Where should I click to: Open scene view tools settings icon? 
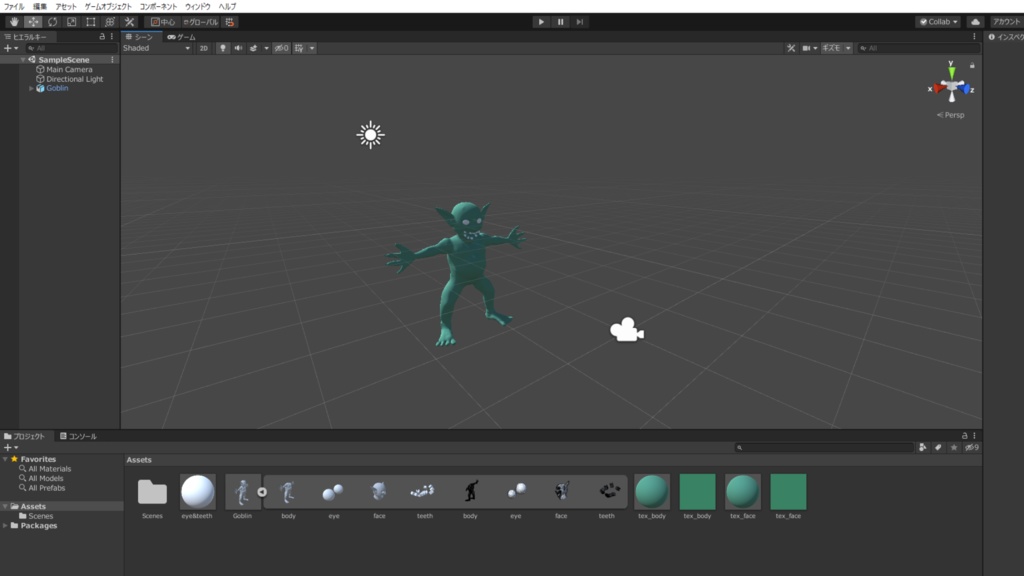pyautogui.click(x=791, y=48)
